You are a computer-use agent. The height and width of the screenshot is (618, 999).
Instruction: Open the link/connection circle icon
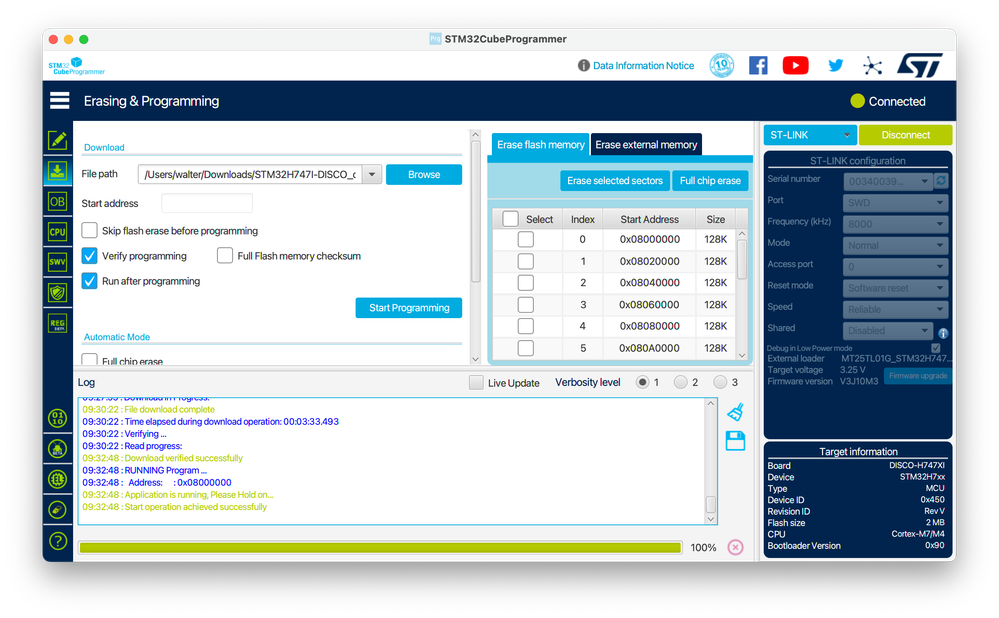point(57,510)
